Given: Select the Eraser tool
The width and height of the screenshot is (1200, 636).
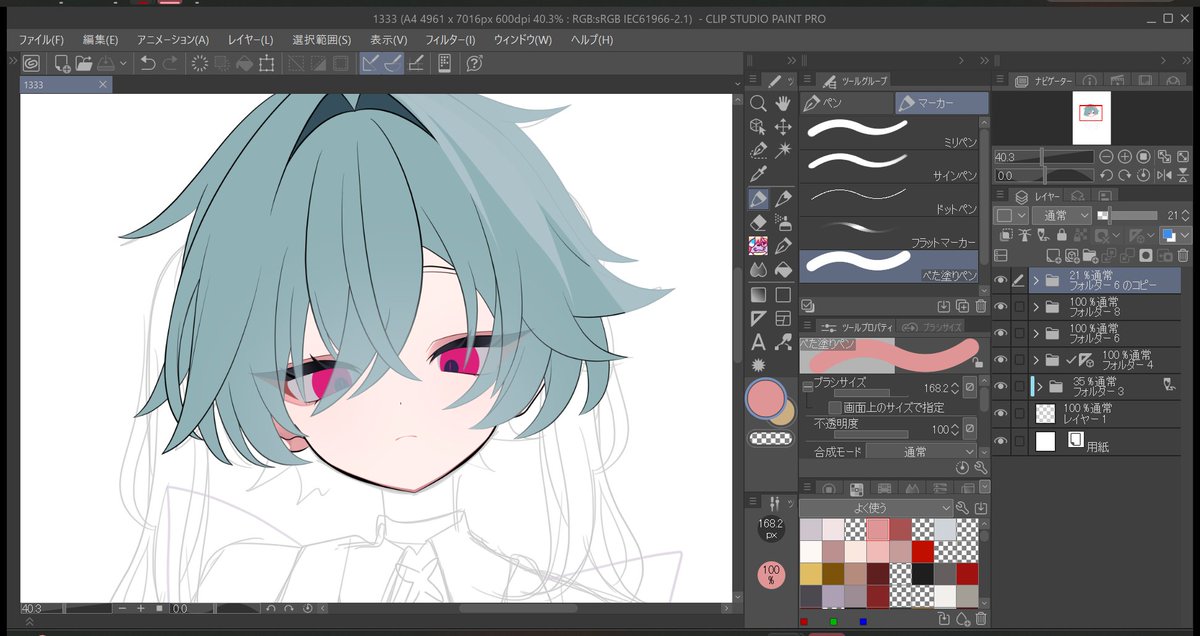Looking at the screenshot, I should (758, 222).
